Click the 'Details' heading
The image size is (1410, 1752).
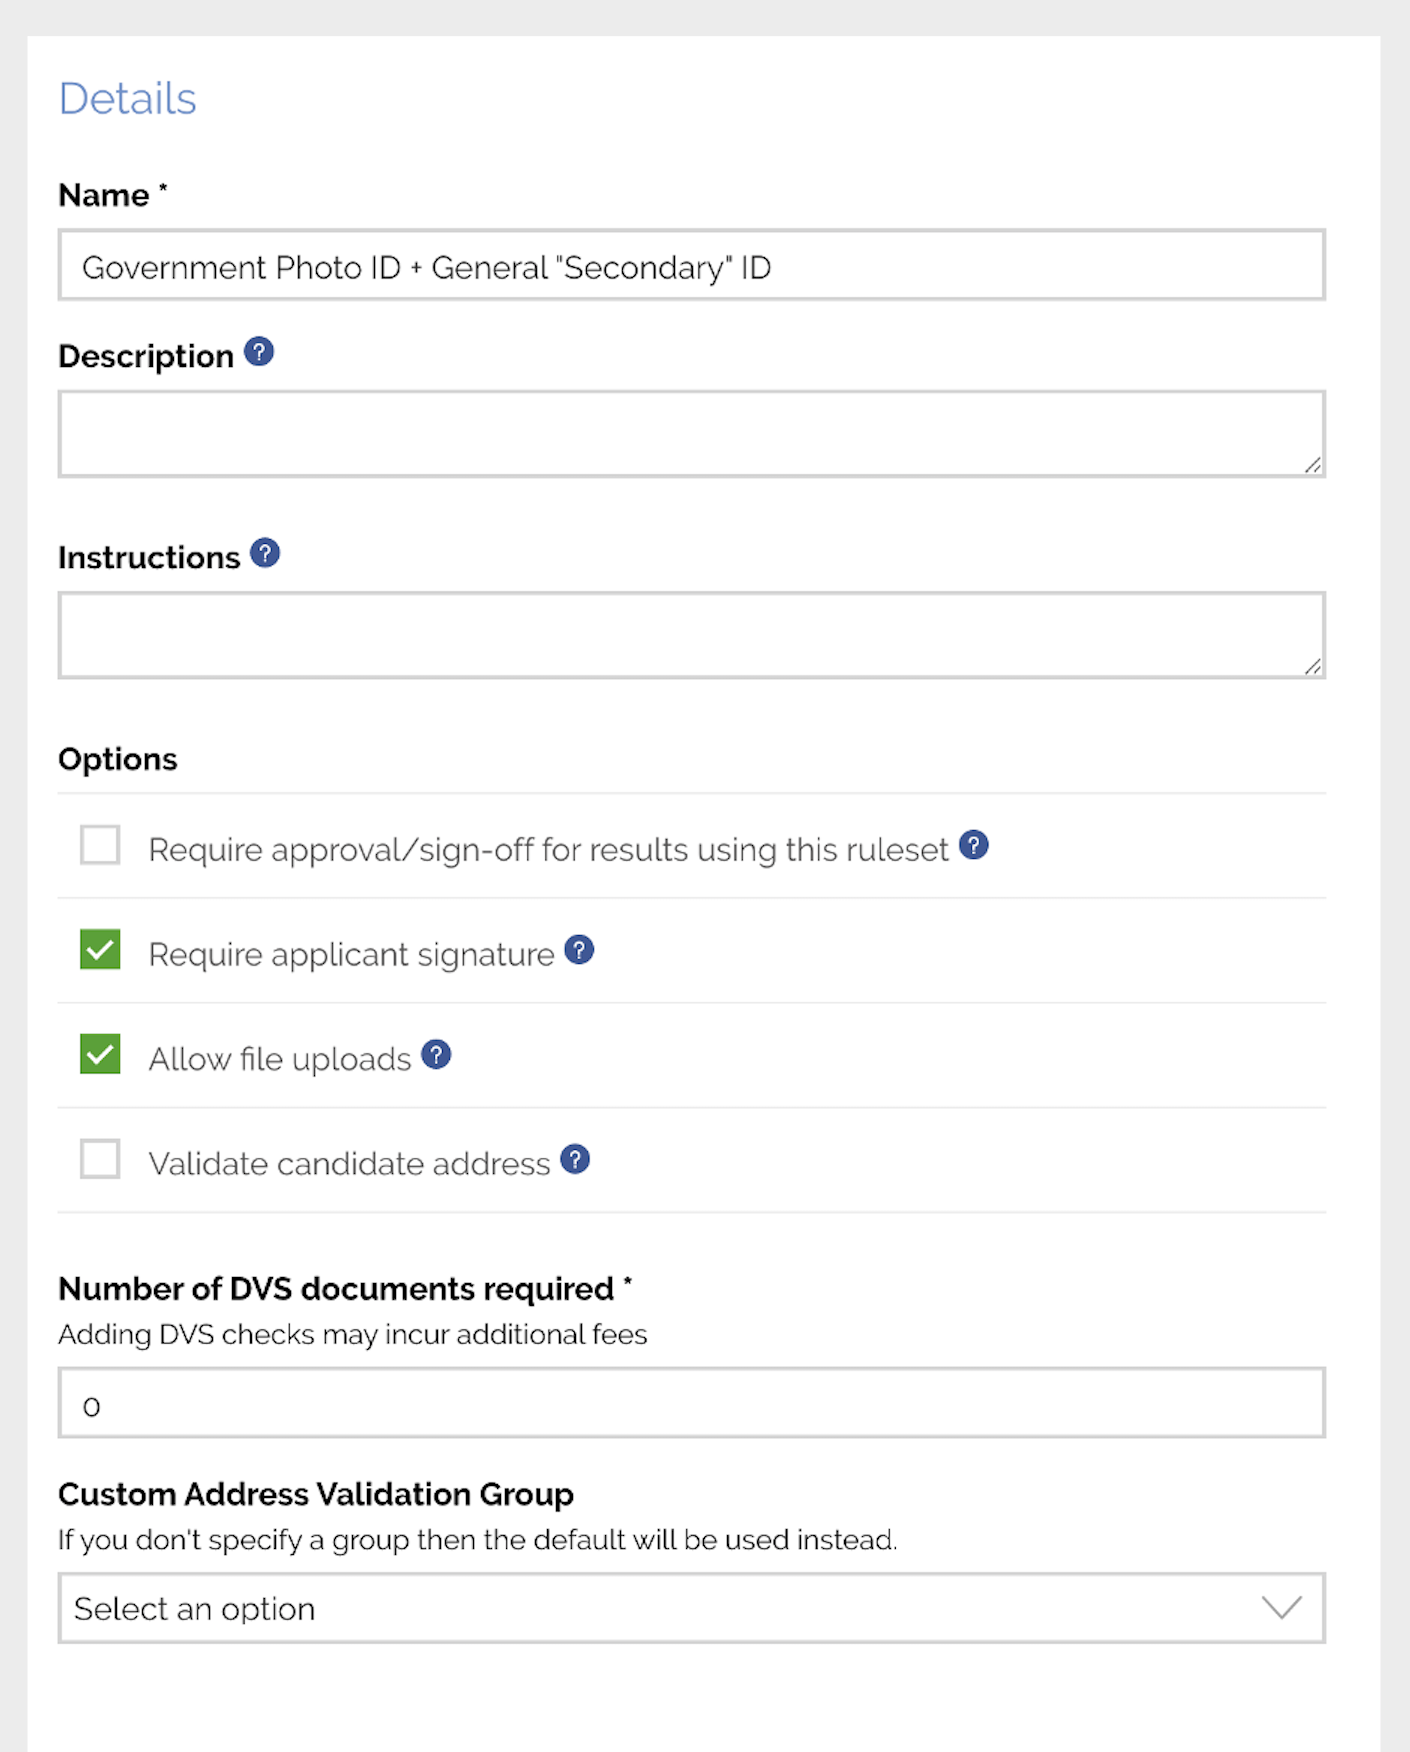pyautogui.click(x=127, y=99)
